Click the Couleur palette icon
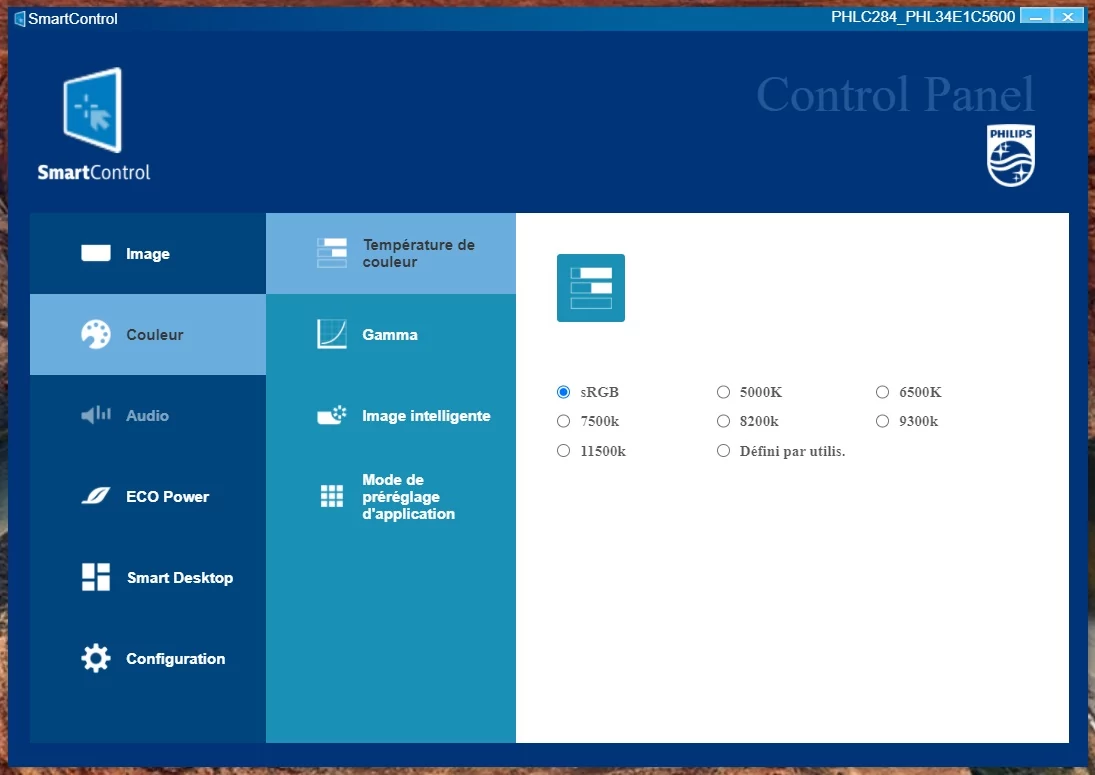This screenshot has height=775, width=1095. pos(96,334)
